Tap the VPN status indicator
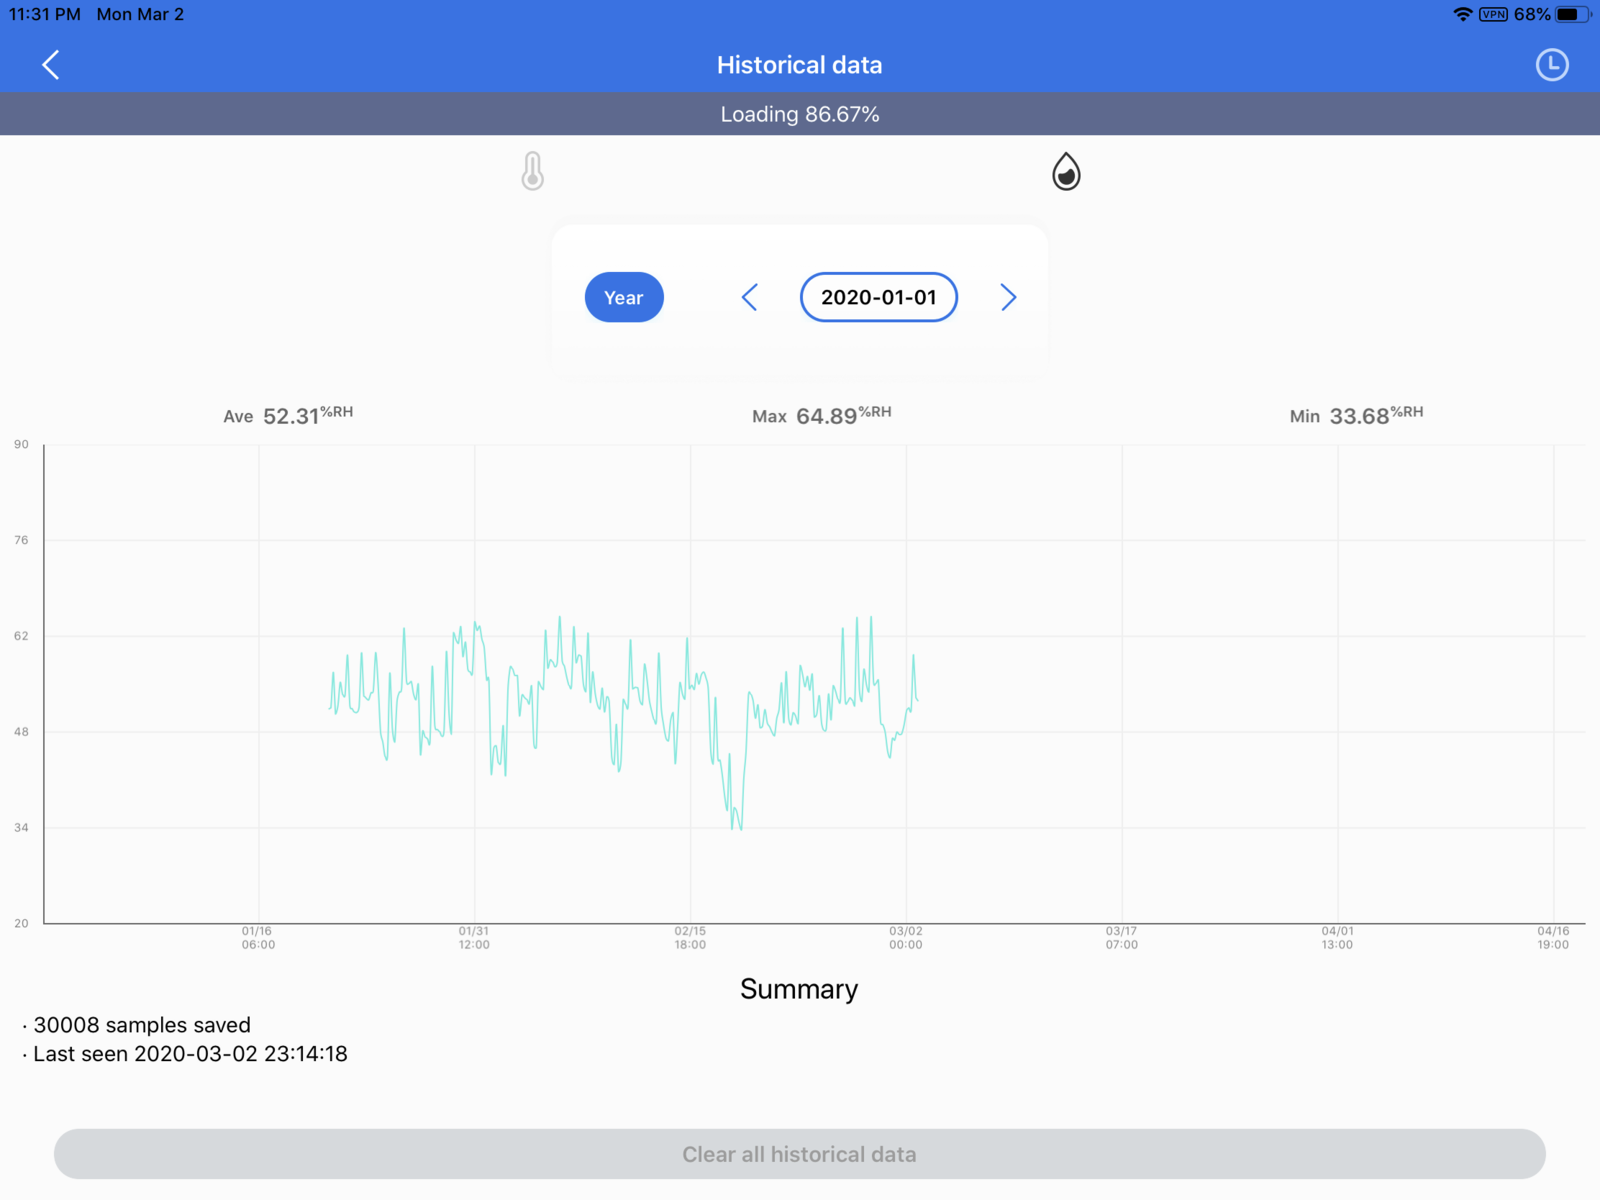Image resolution: width=1600 pixels, height=1200 pixels. [x=1494, y=14]
